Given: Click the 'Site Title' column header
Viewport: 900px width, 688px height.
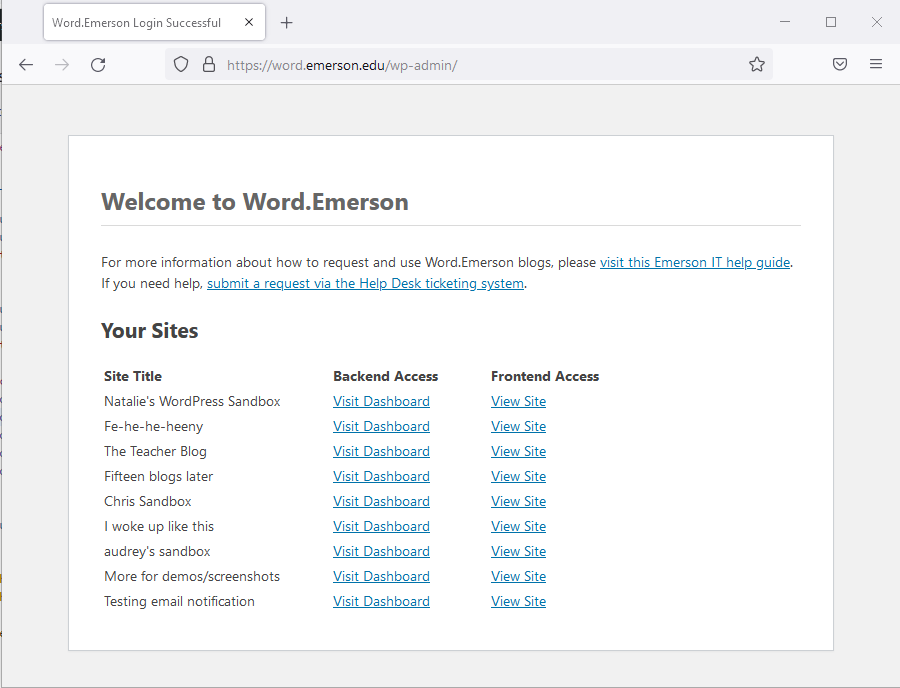Looking at the screenshot, I should (133, 376).
